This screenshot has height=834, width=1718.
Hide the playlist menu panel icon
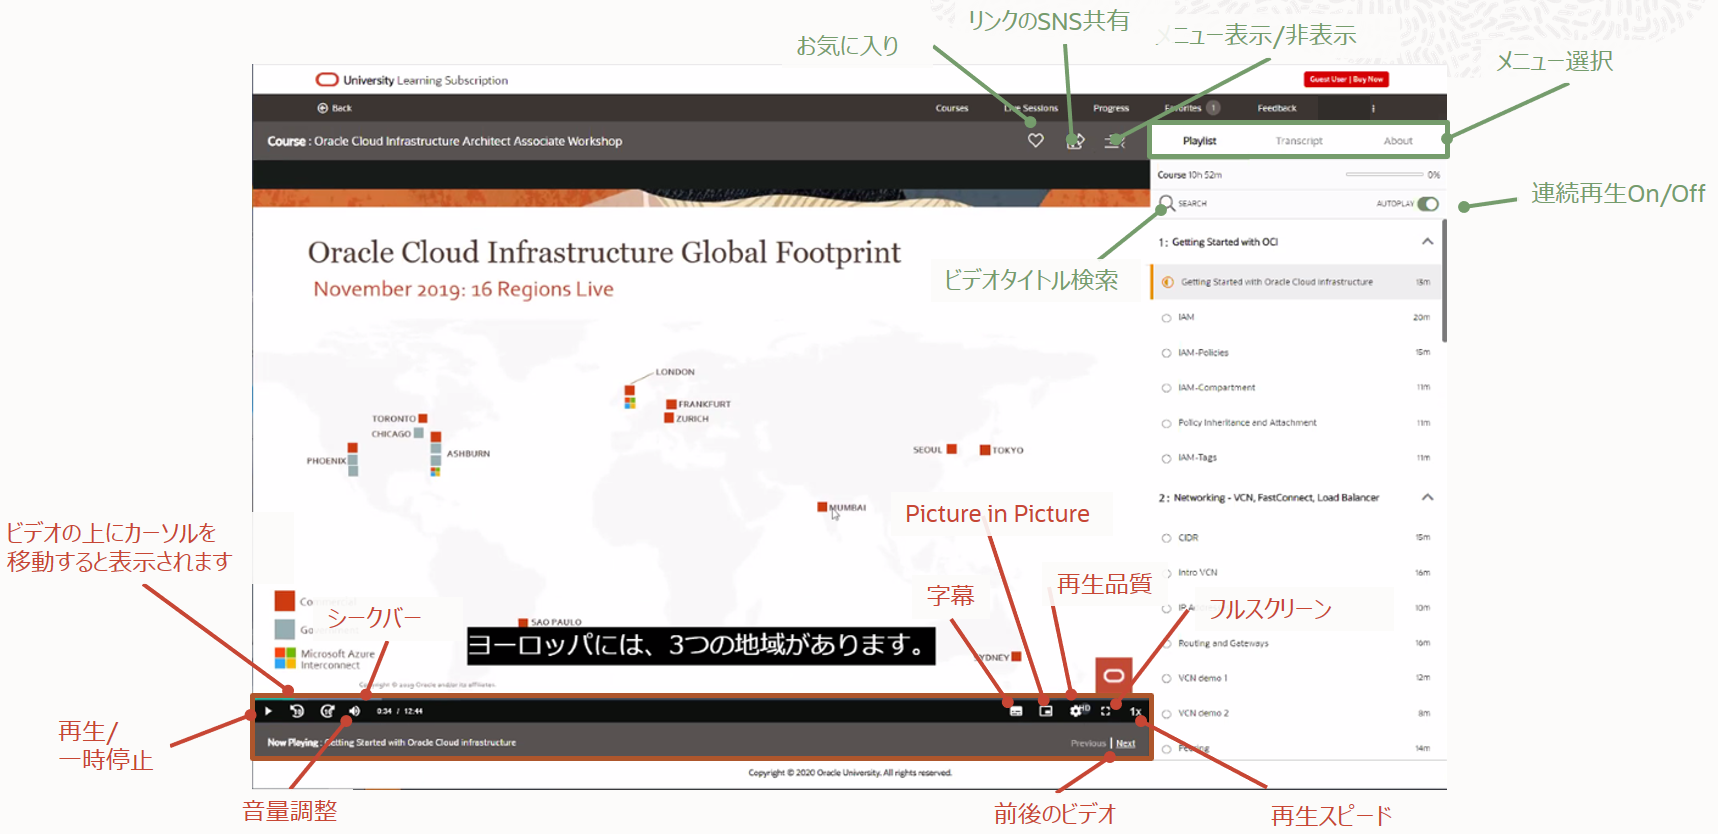(1114, 141)
